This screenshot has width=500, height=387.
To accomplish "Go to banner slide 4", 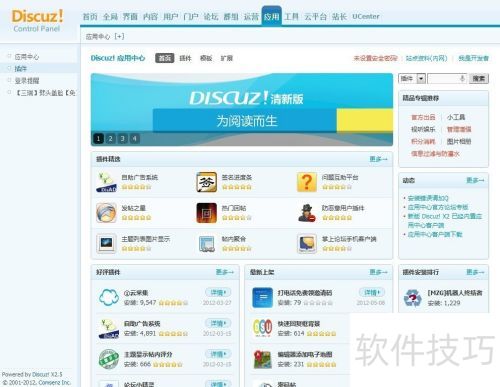I will (134, 138).
